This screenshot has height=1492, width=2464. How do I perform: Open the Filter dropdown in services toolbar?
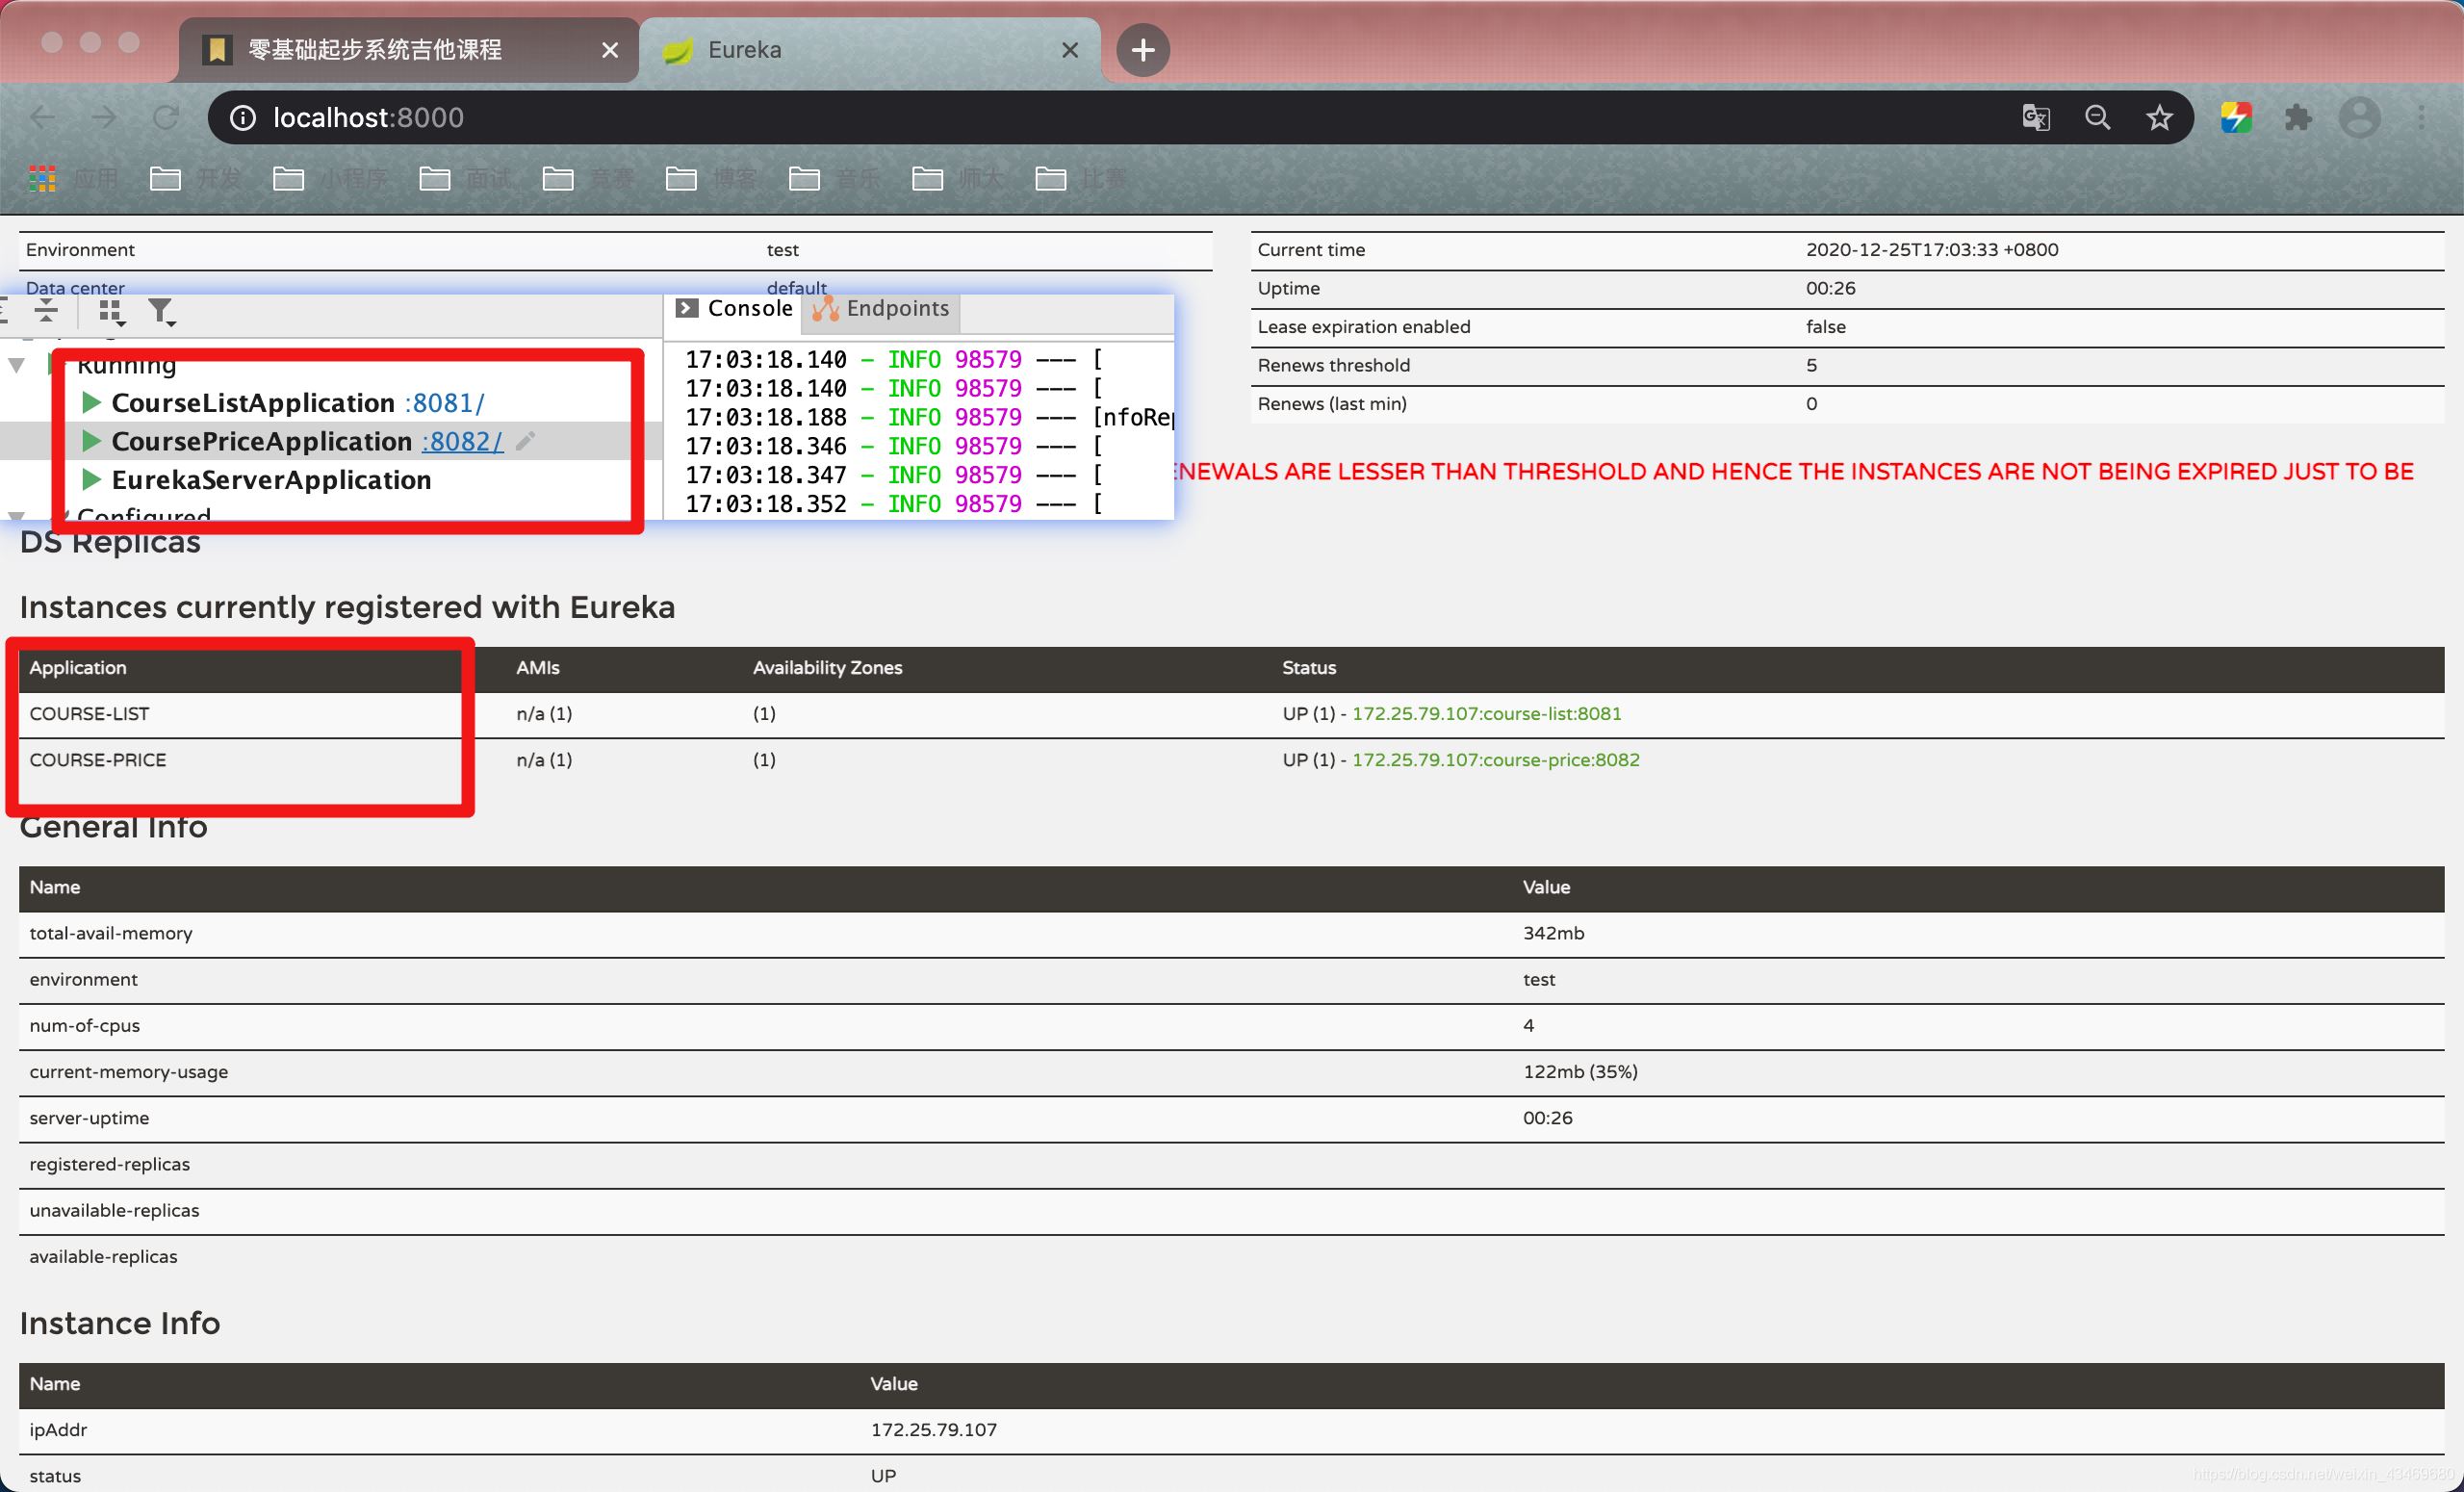tap(161, 312)
